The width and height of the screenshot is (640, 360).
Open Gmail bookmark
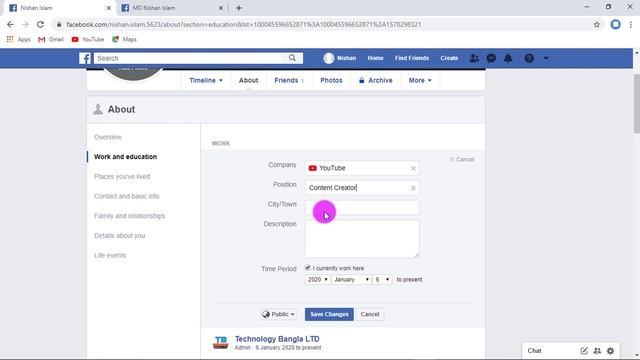point(51,39)
